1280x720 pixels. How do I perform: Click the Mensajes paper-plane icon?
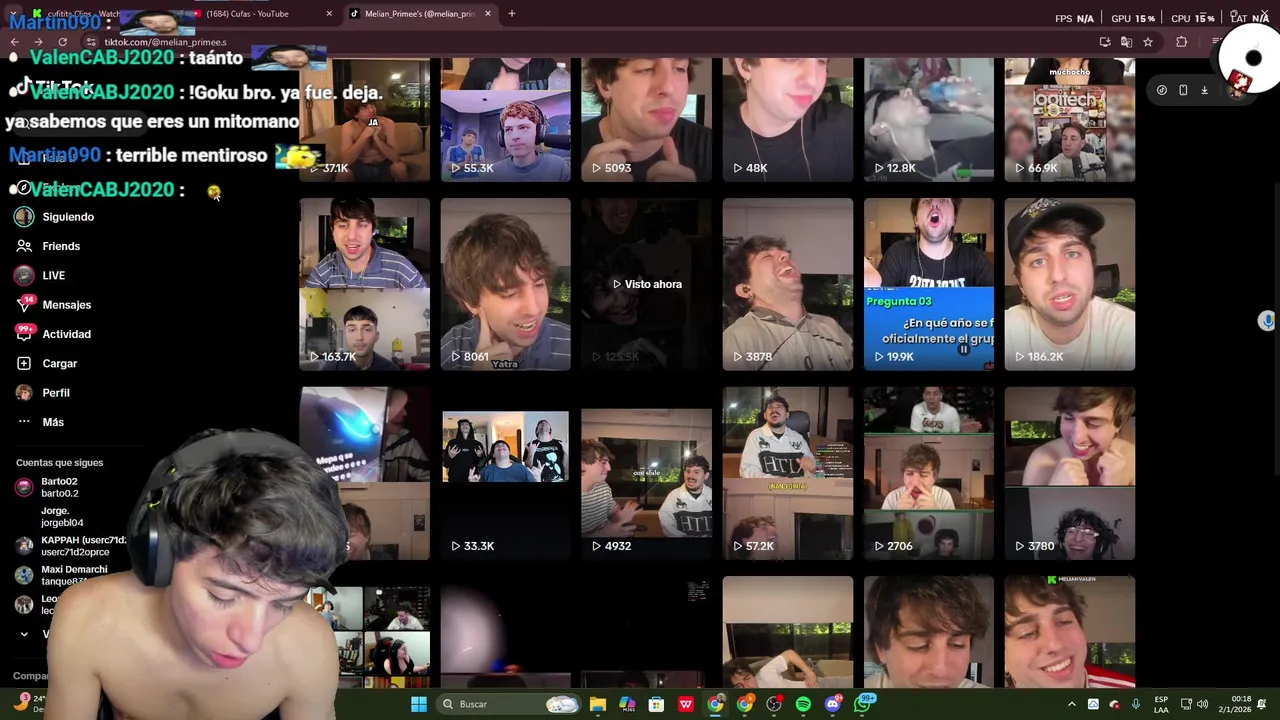(x=24, y=305)
